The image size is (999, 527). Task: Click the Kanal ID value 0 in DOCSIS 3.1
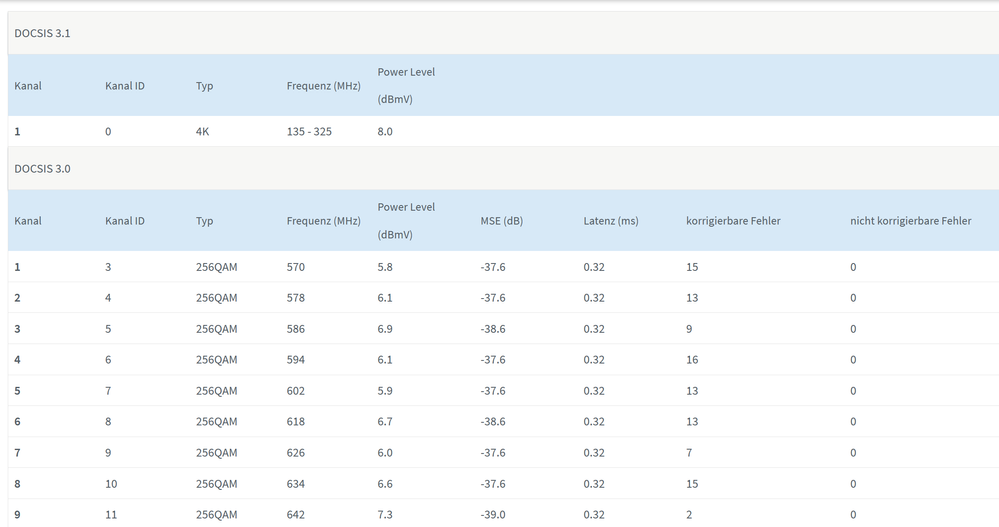(108, 132)
